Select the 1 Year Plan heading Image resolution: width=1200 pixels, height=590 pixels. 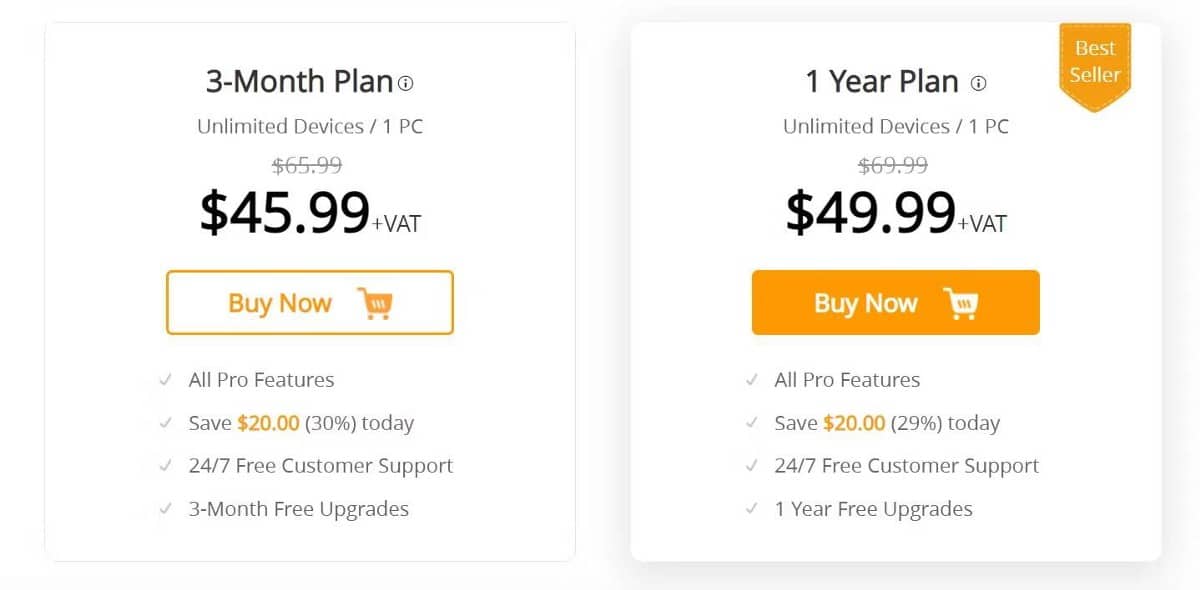[x=882, y=82]
